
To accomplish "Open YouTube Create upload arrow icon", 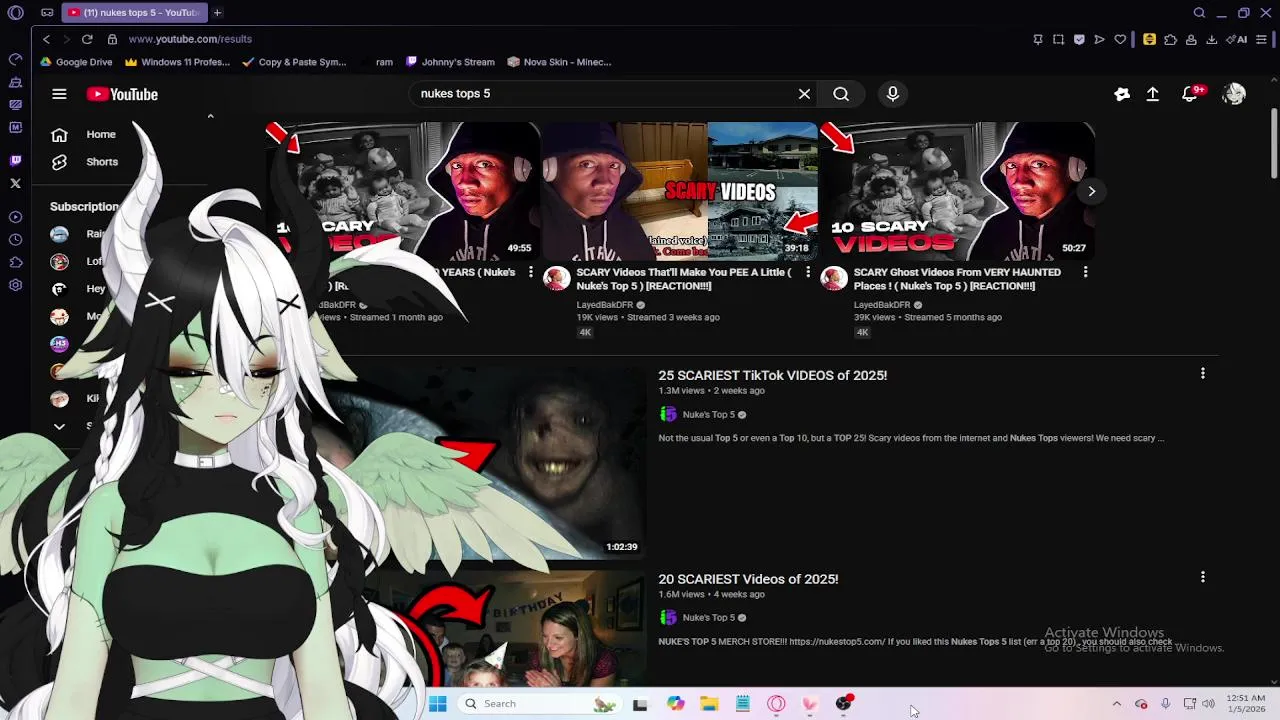I will pos(1153,94).
